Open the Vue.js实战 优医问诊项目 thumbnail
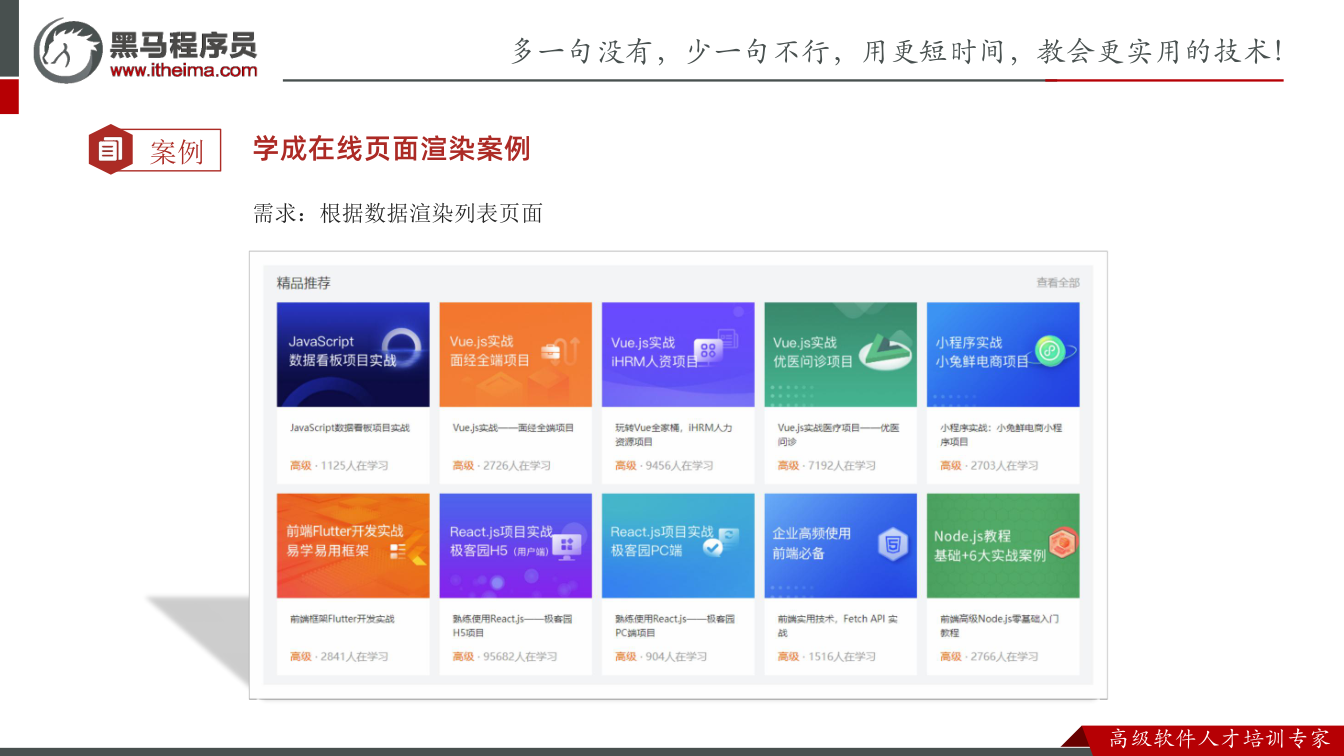 840,355
